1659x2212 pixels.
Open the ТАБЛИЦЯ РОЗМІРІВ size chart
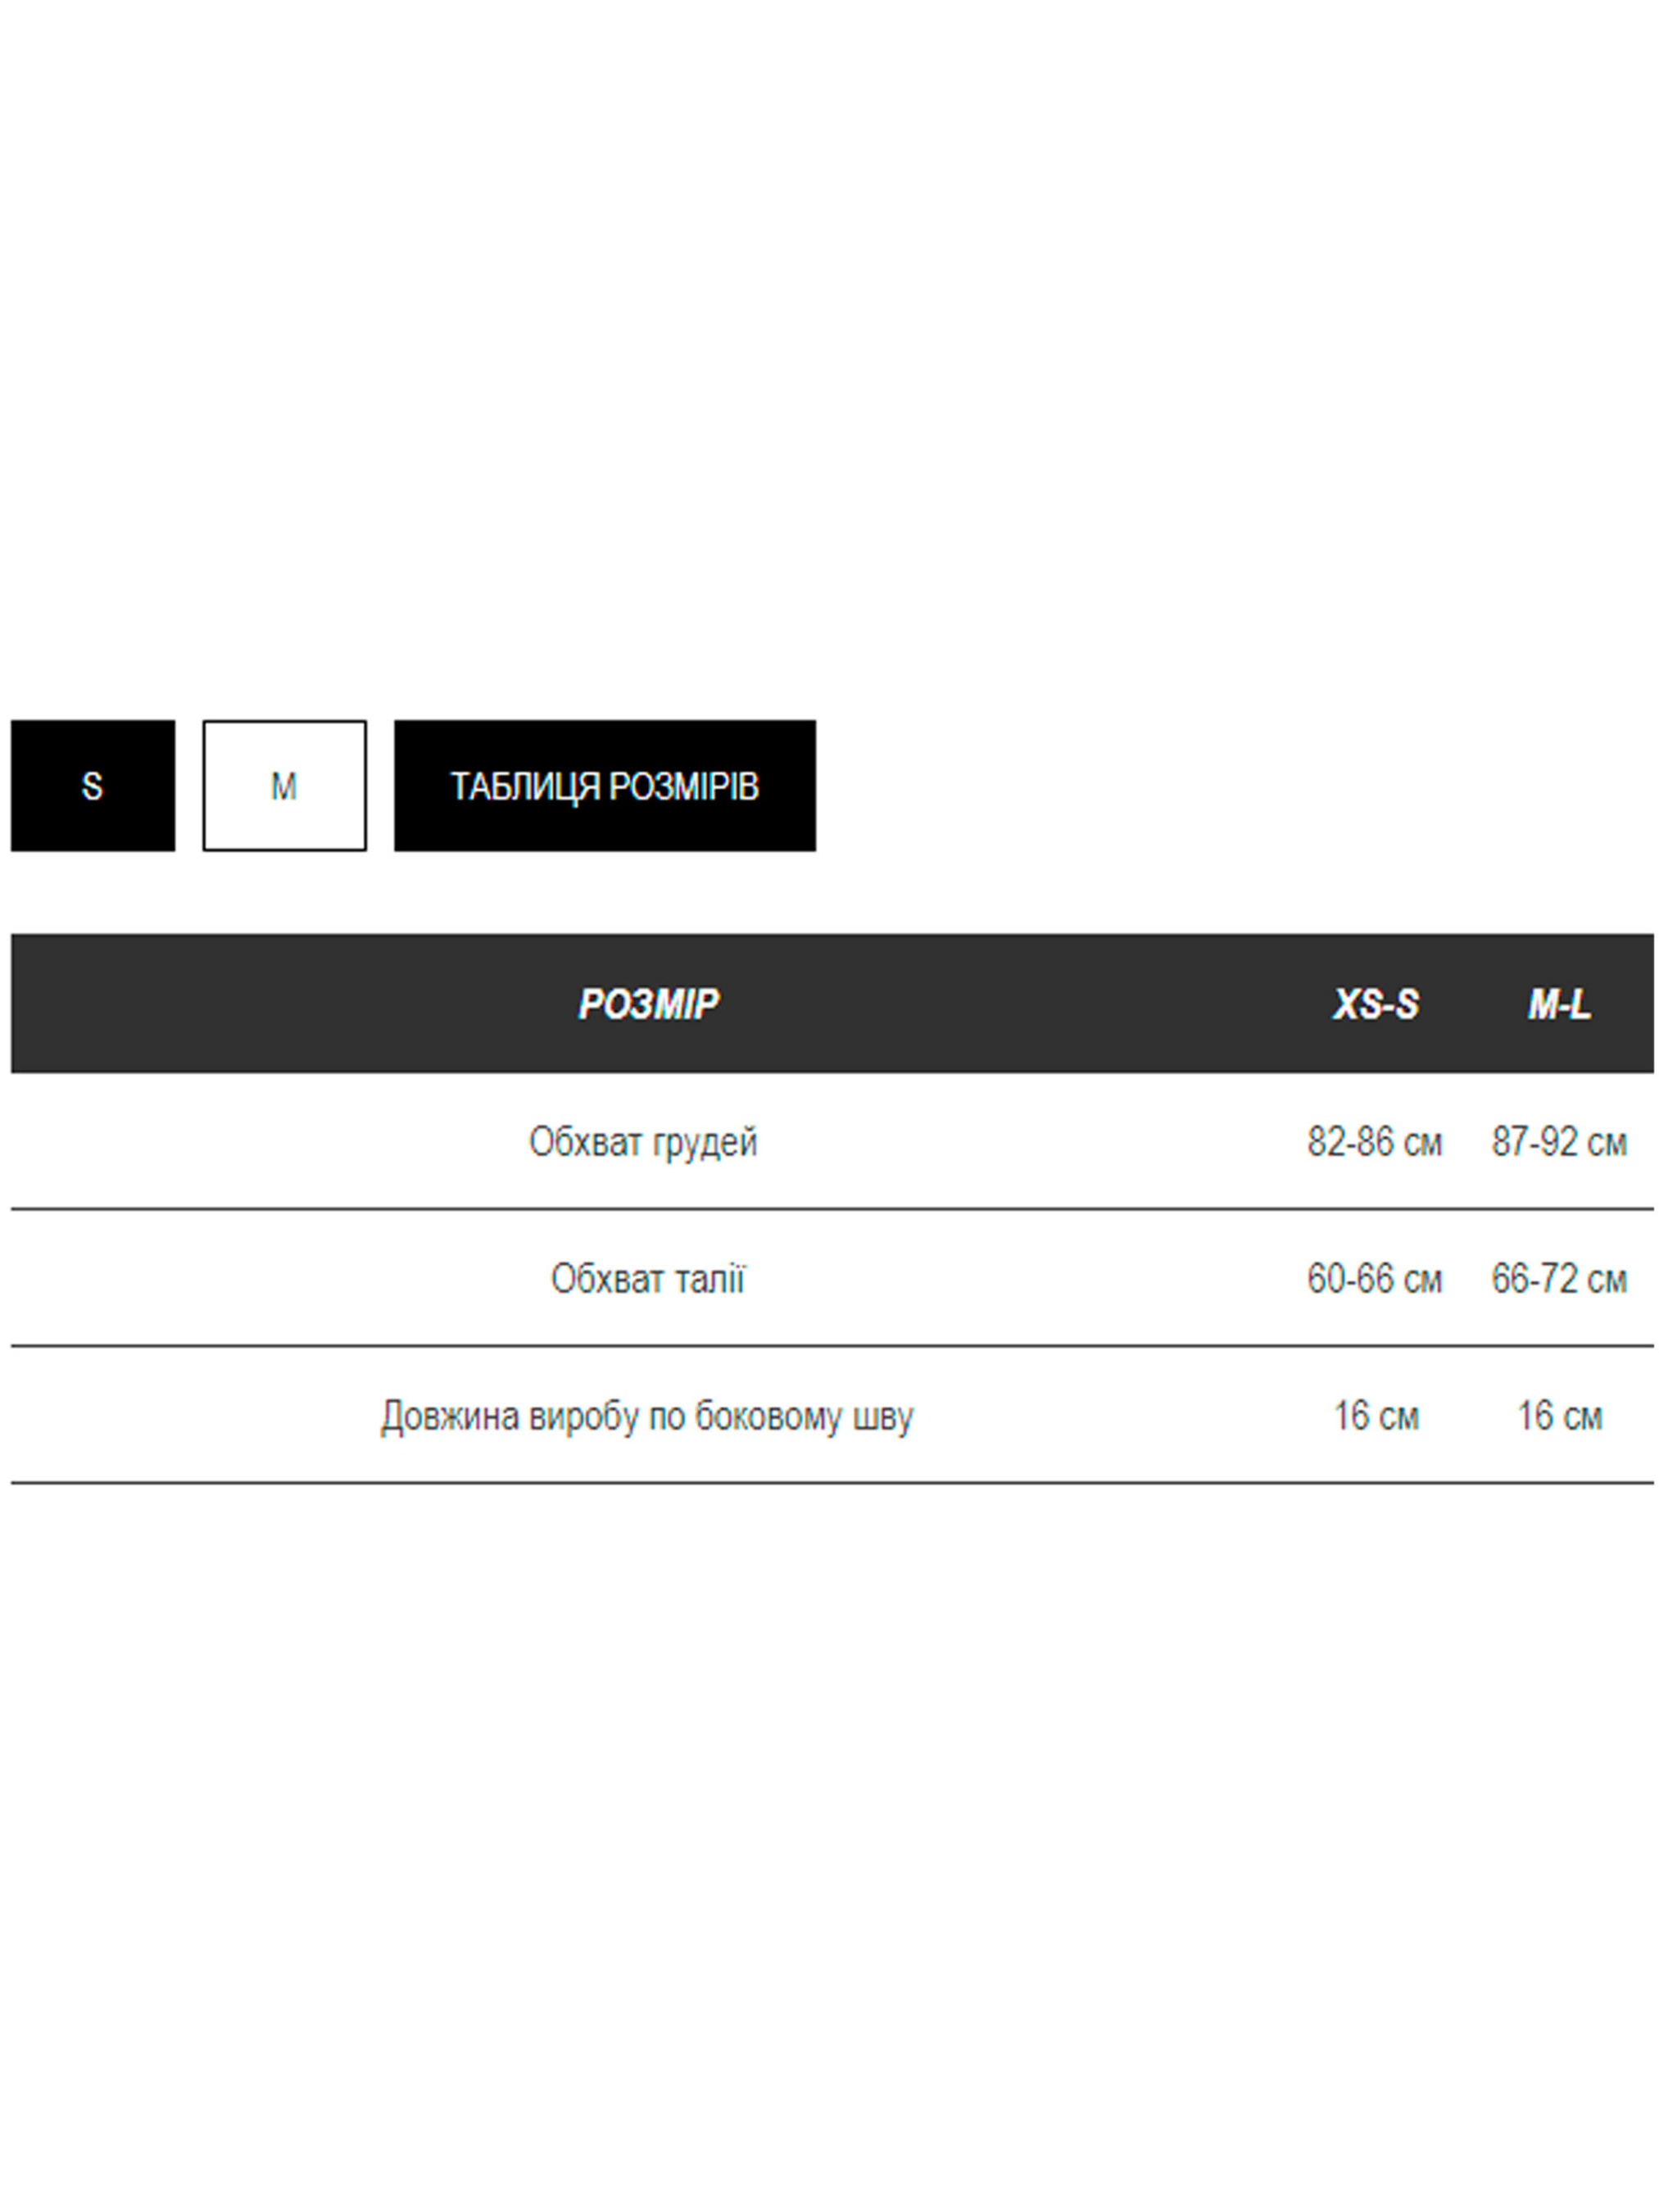[604, 786]
